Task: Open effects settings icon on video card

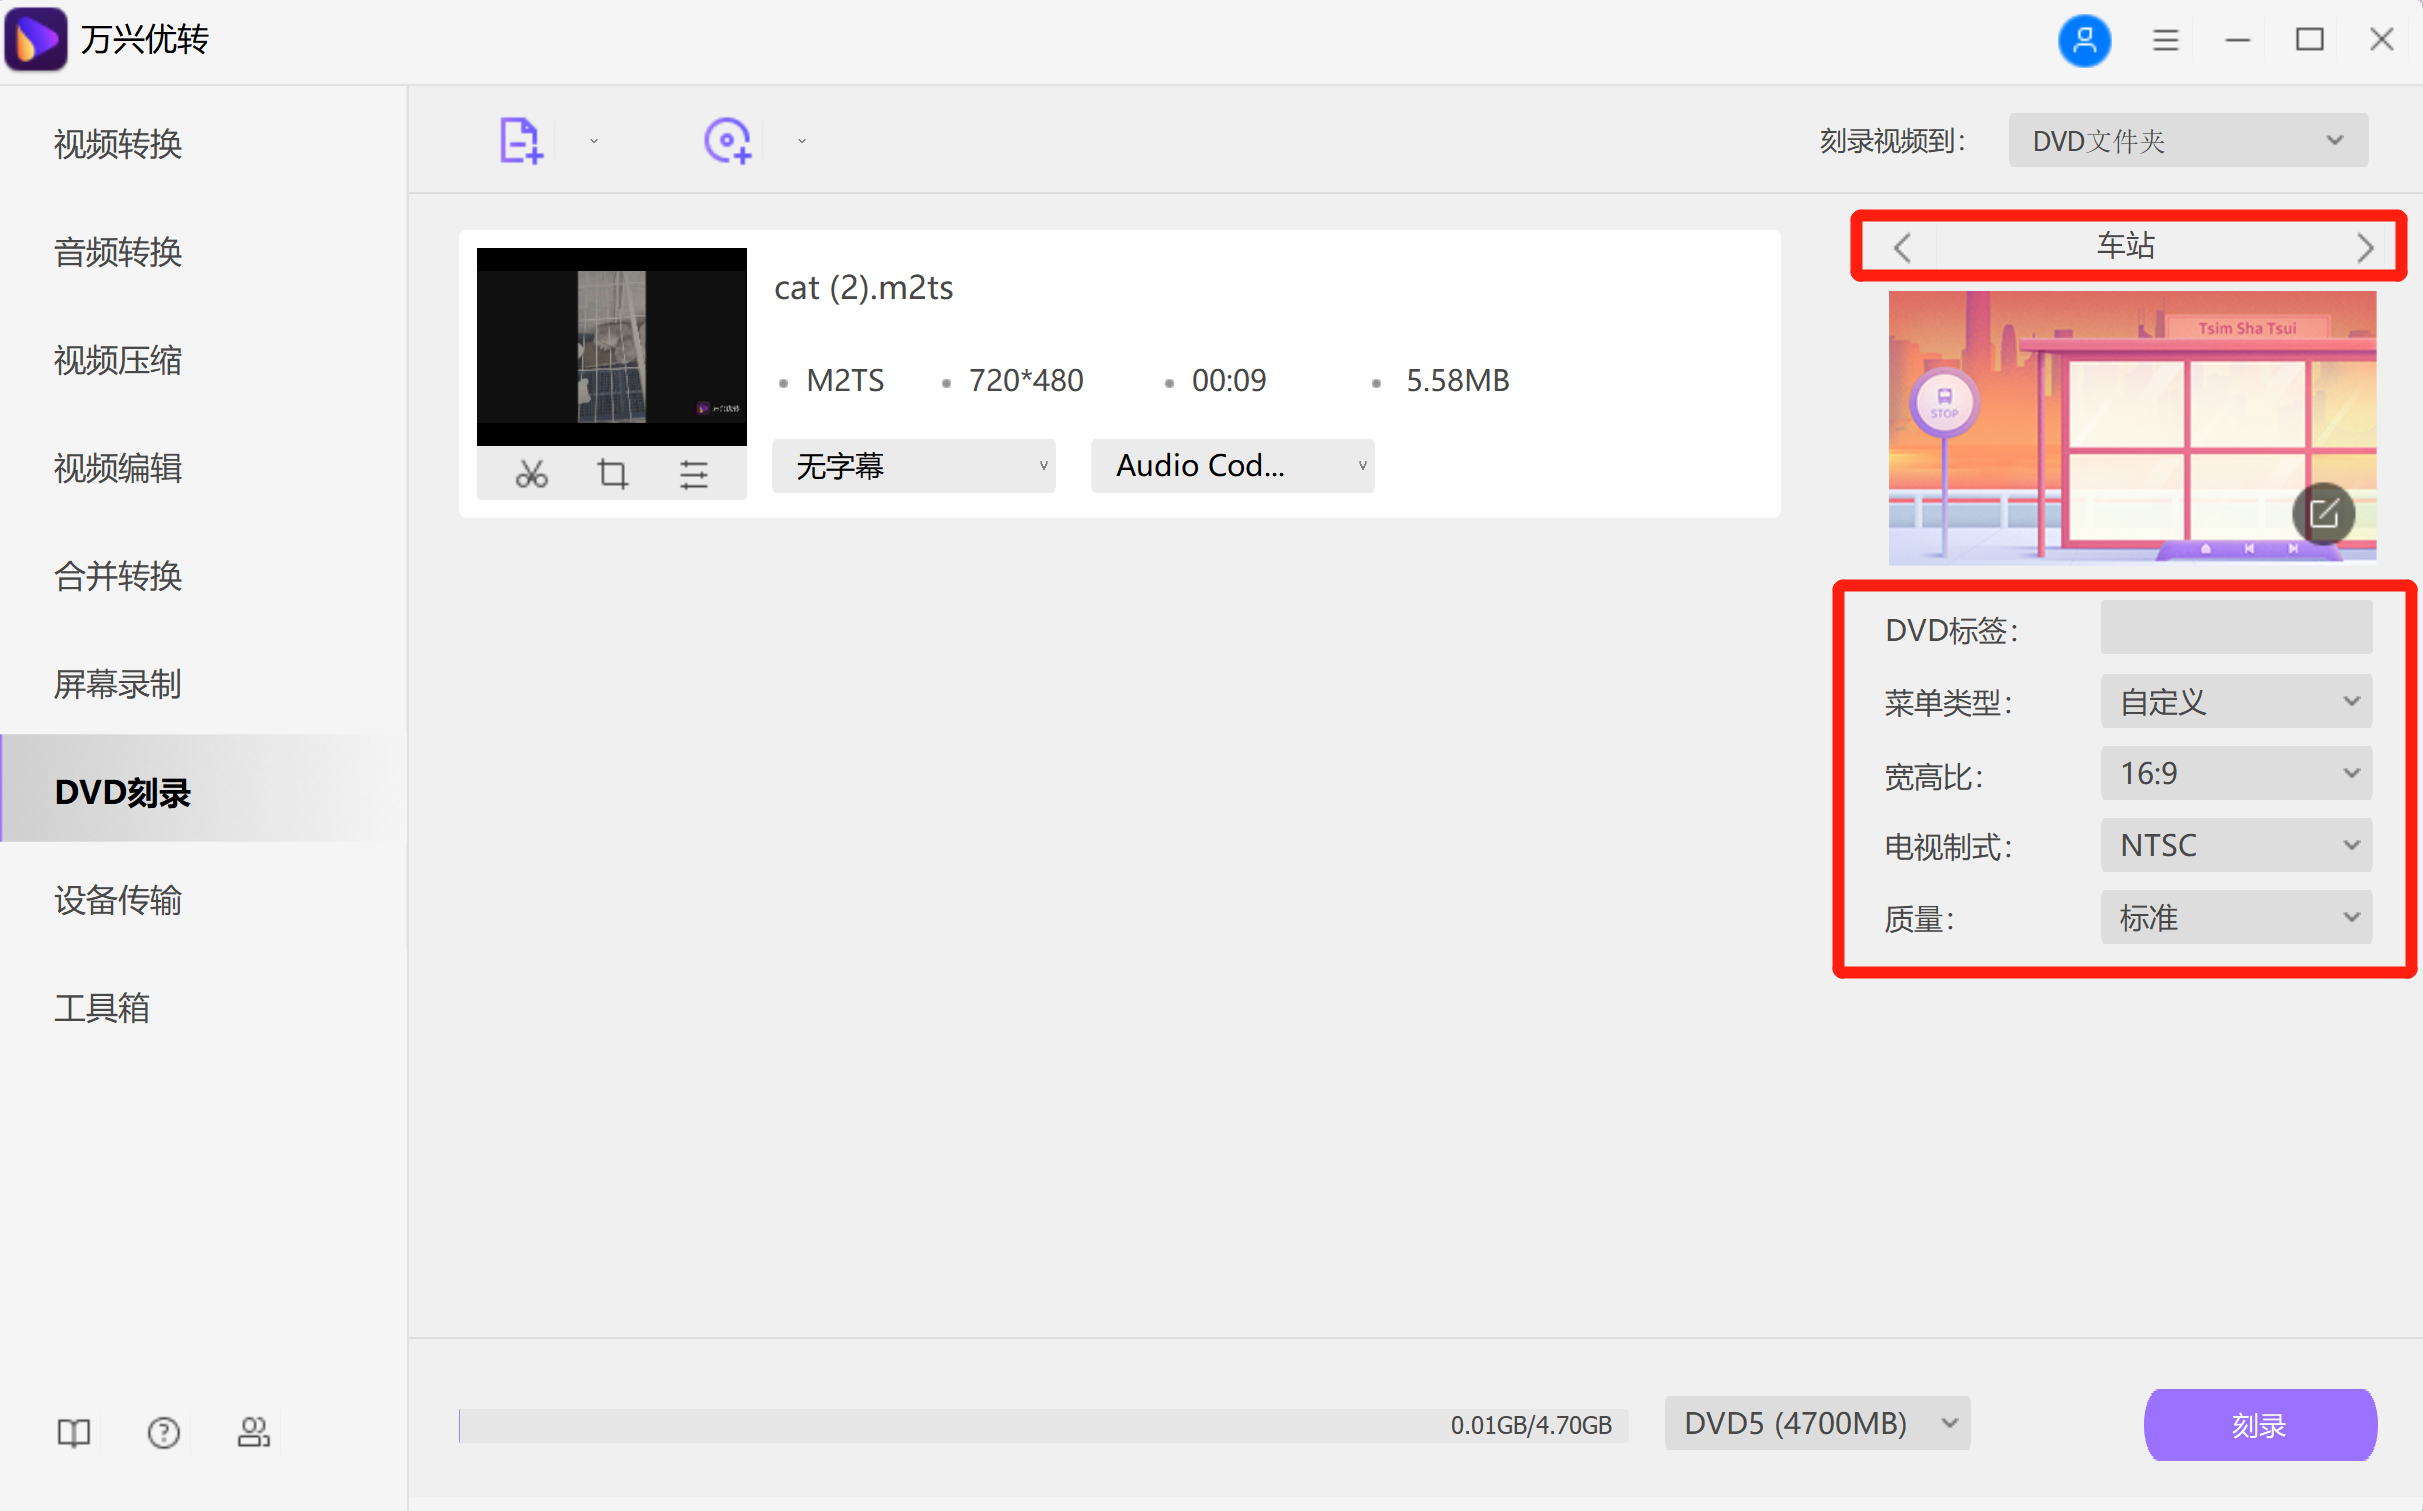Action: pos(695,473)
